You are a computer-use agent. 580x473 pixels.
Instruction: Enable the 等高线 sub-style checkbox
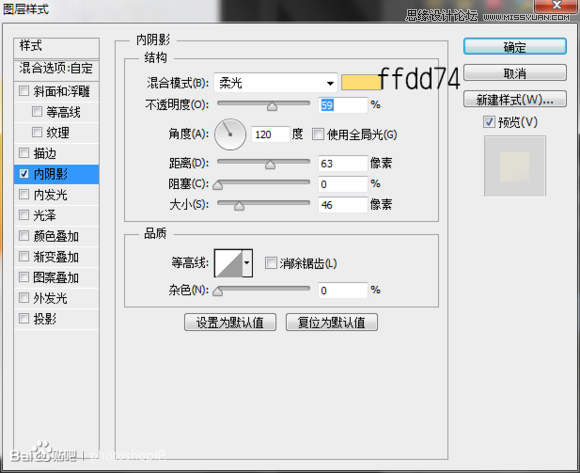tap(37, 111)
